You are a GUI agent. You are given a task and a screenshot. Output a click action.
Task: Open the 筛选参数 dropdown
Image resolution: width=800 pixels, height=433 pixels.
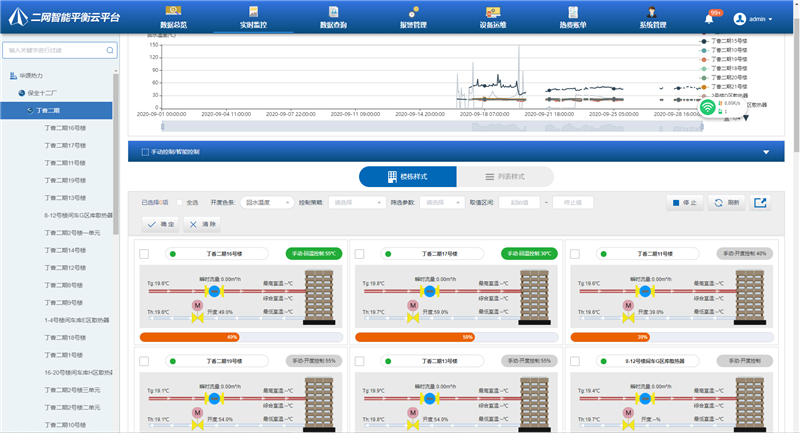tap(442, 202)
